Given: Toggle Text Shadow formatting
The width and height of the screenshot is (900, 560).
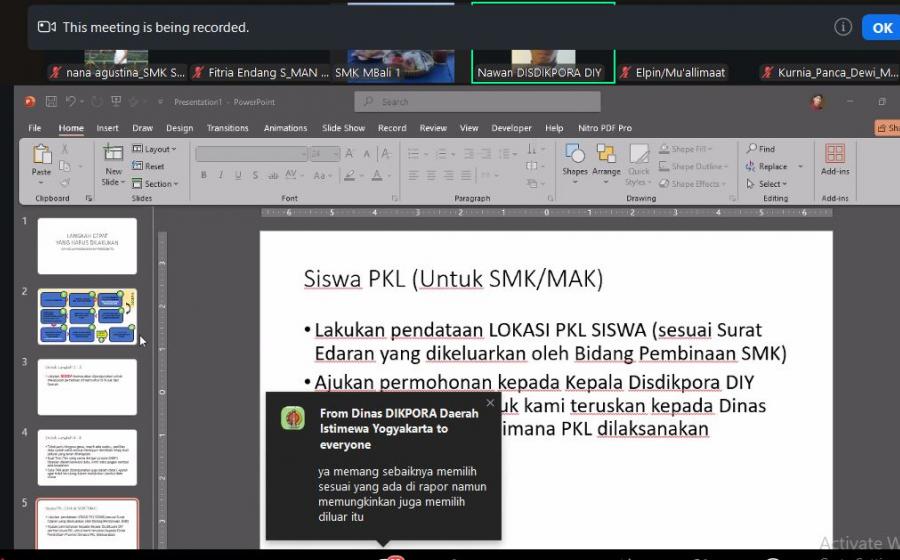Looking at the screenshot, I should 255,175.
